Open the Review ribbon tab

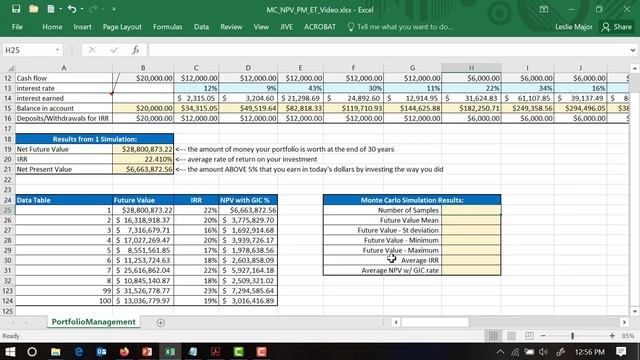pyautogui.click(x=231, y=27)
